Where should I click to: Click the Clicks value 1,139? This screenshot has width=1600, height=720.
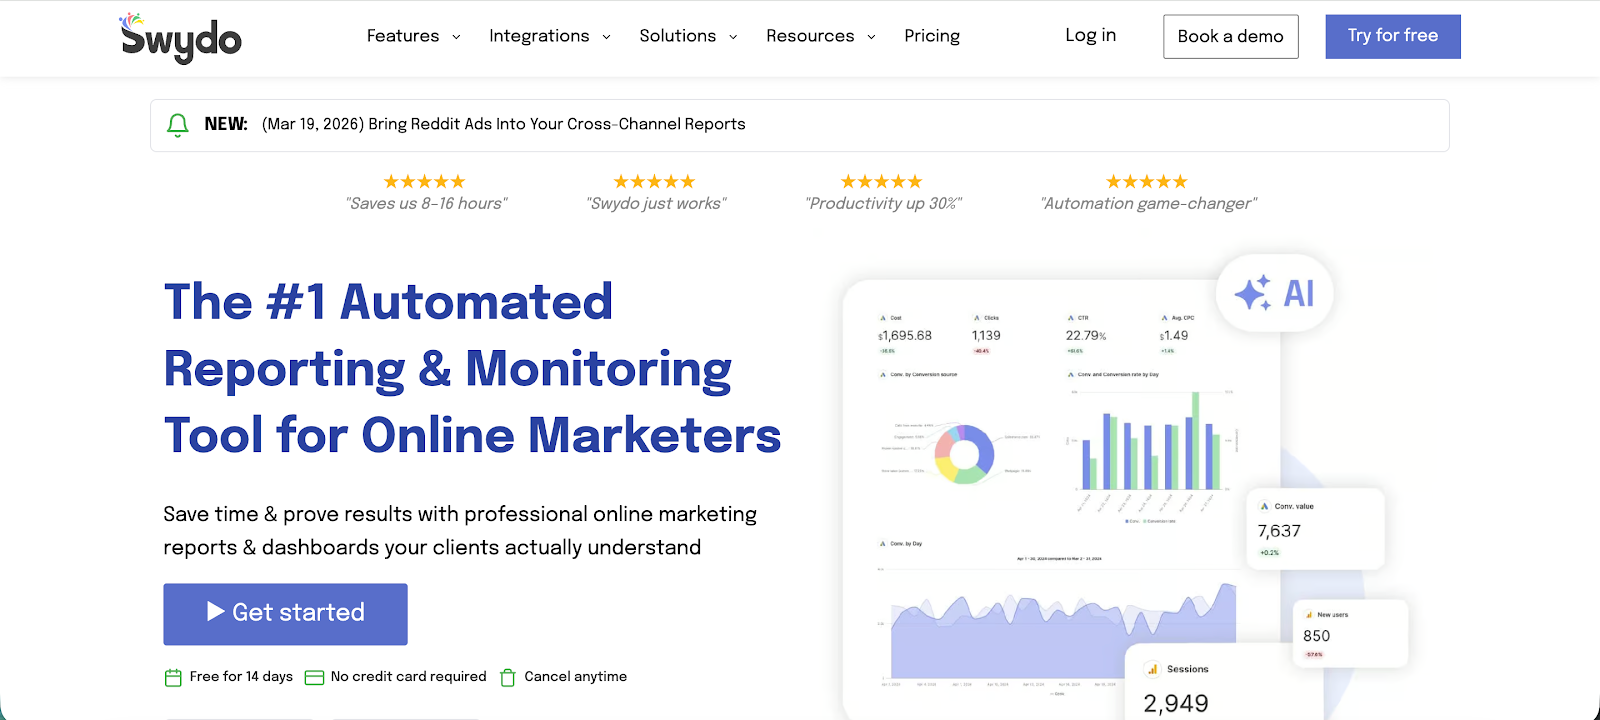pos(986,336)
